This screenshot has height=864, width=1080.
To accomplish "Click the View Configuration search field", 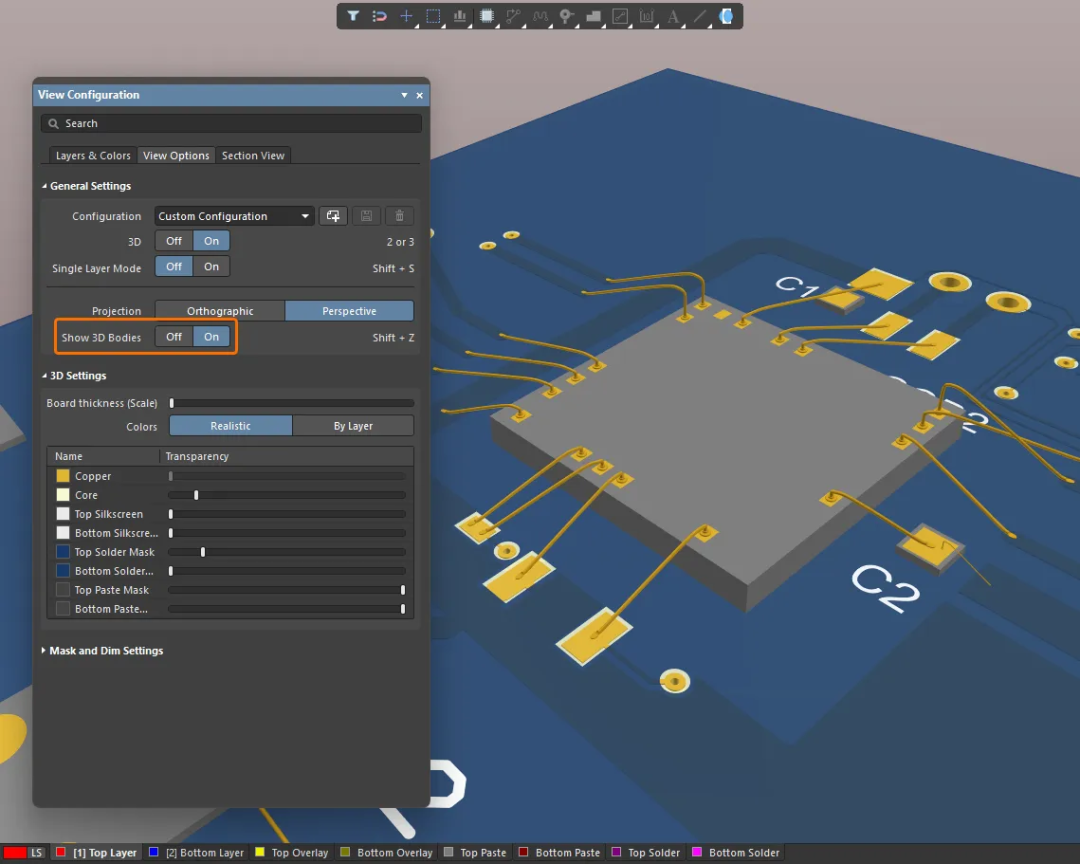I will point(231,123).
